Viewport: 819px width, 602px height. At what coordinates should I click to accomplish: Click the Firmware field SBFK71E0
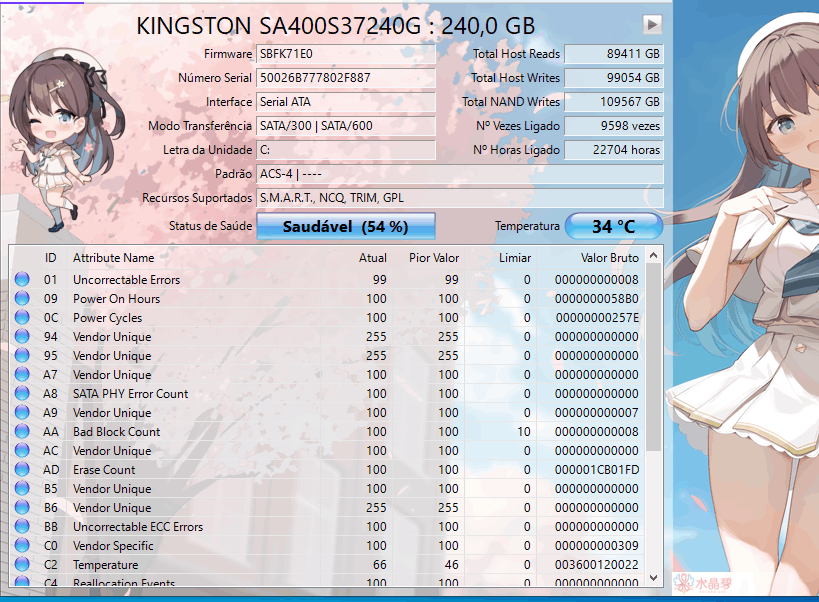(x=346, y=54)
